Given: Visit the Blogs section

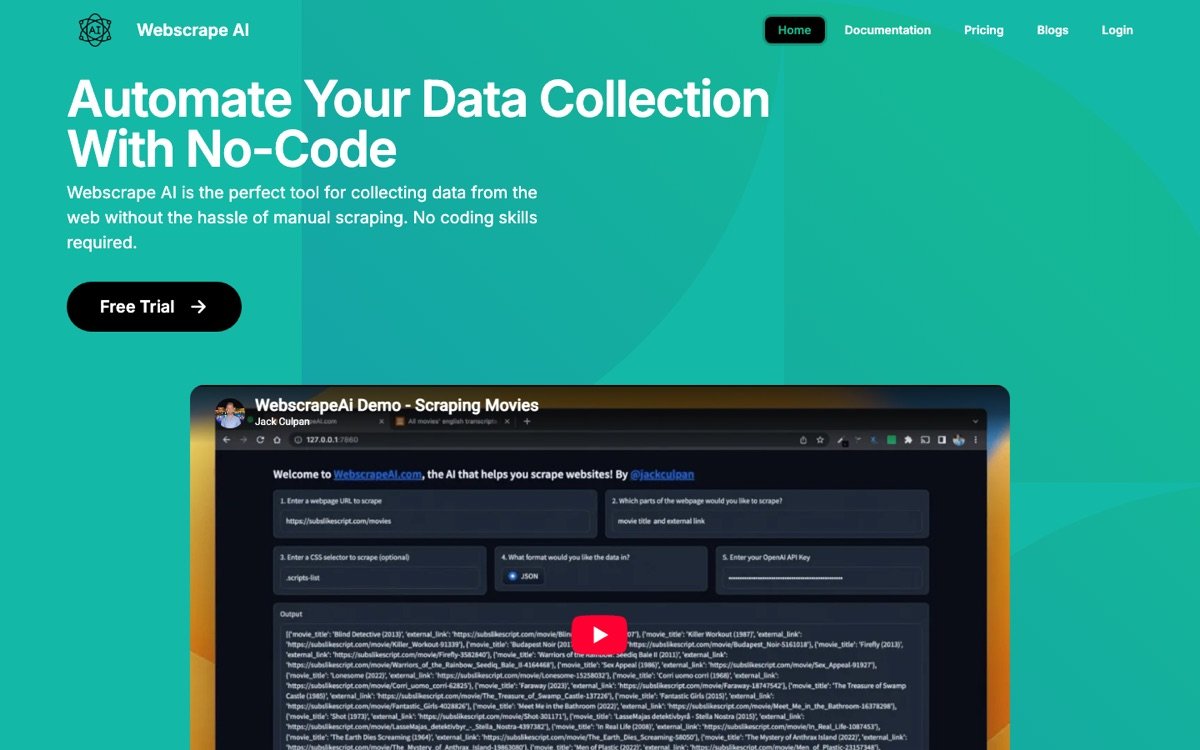Looking at the screenshot, I should coord(1052,30).
